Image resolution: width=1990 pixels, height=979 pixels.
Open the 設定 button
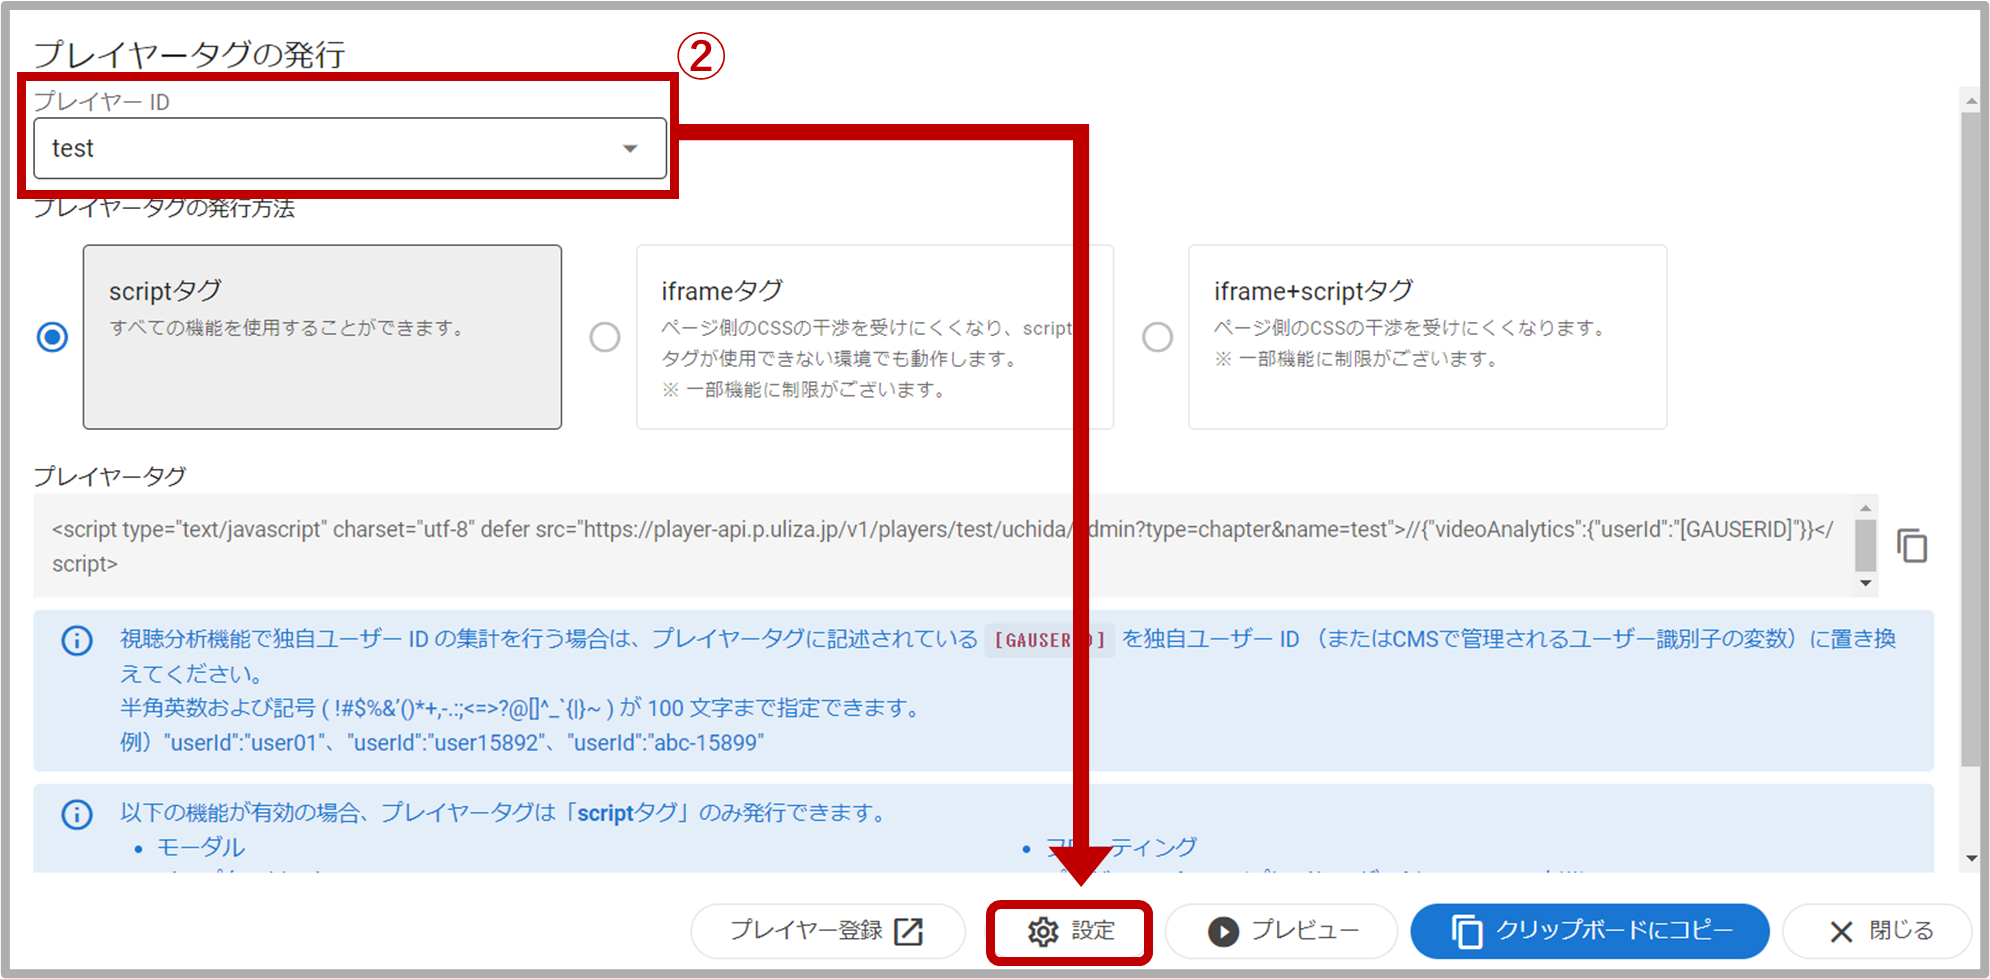click(1069, 931)
